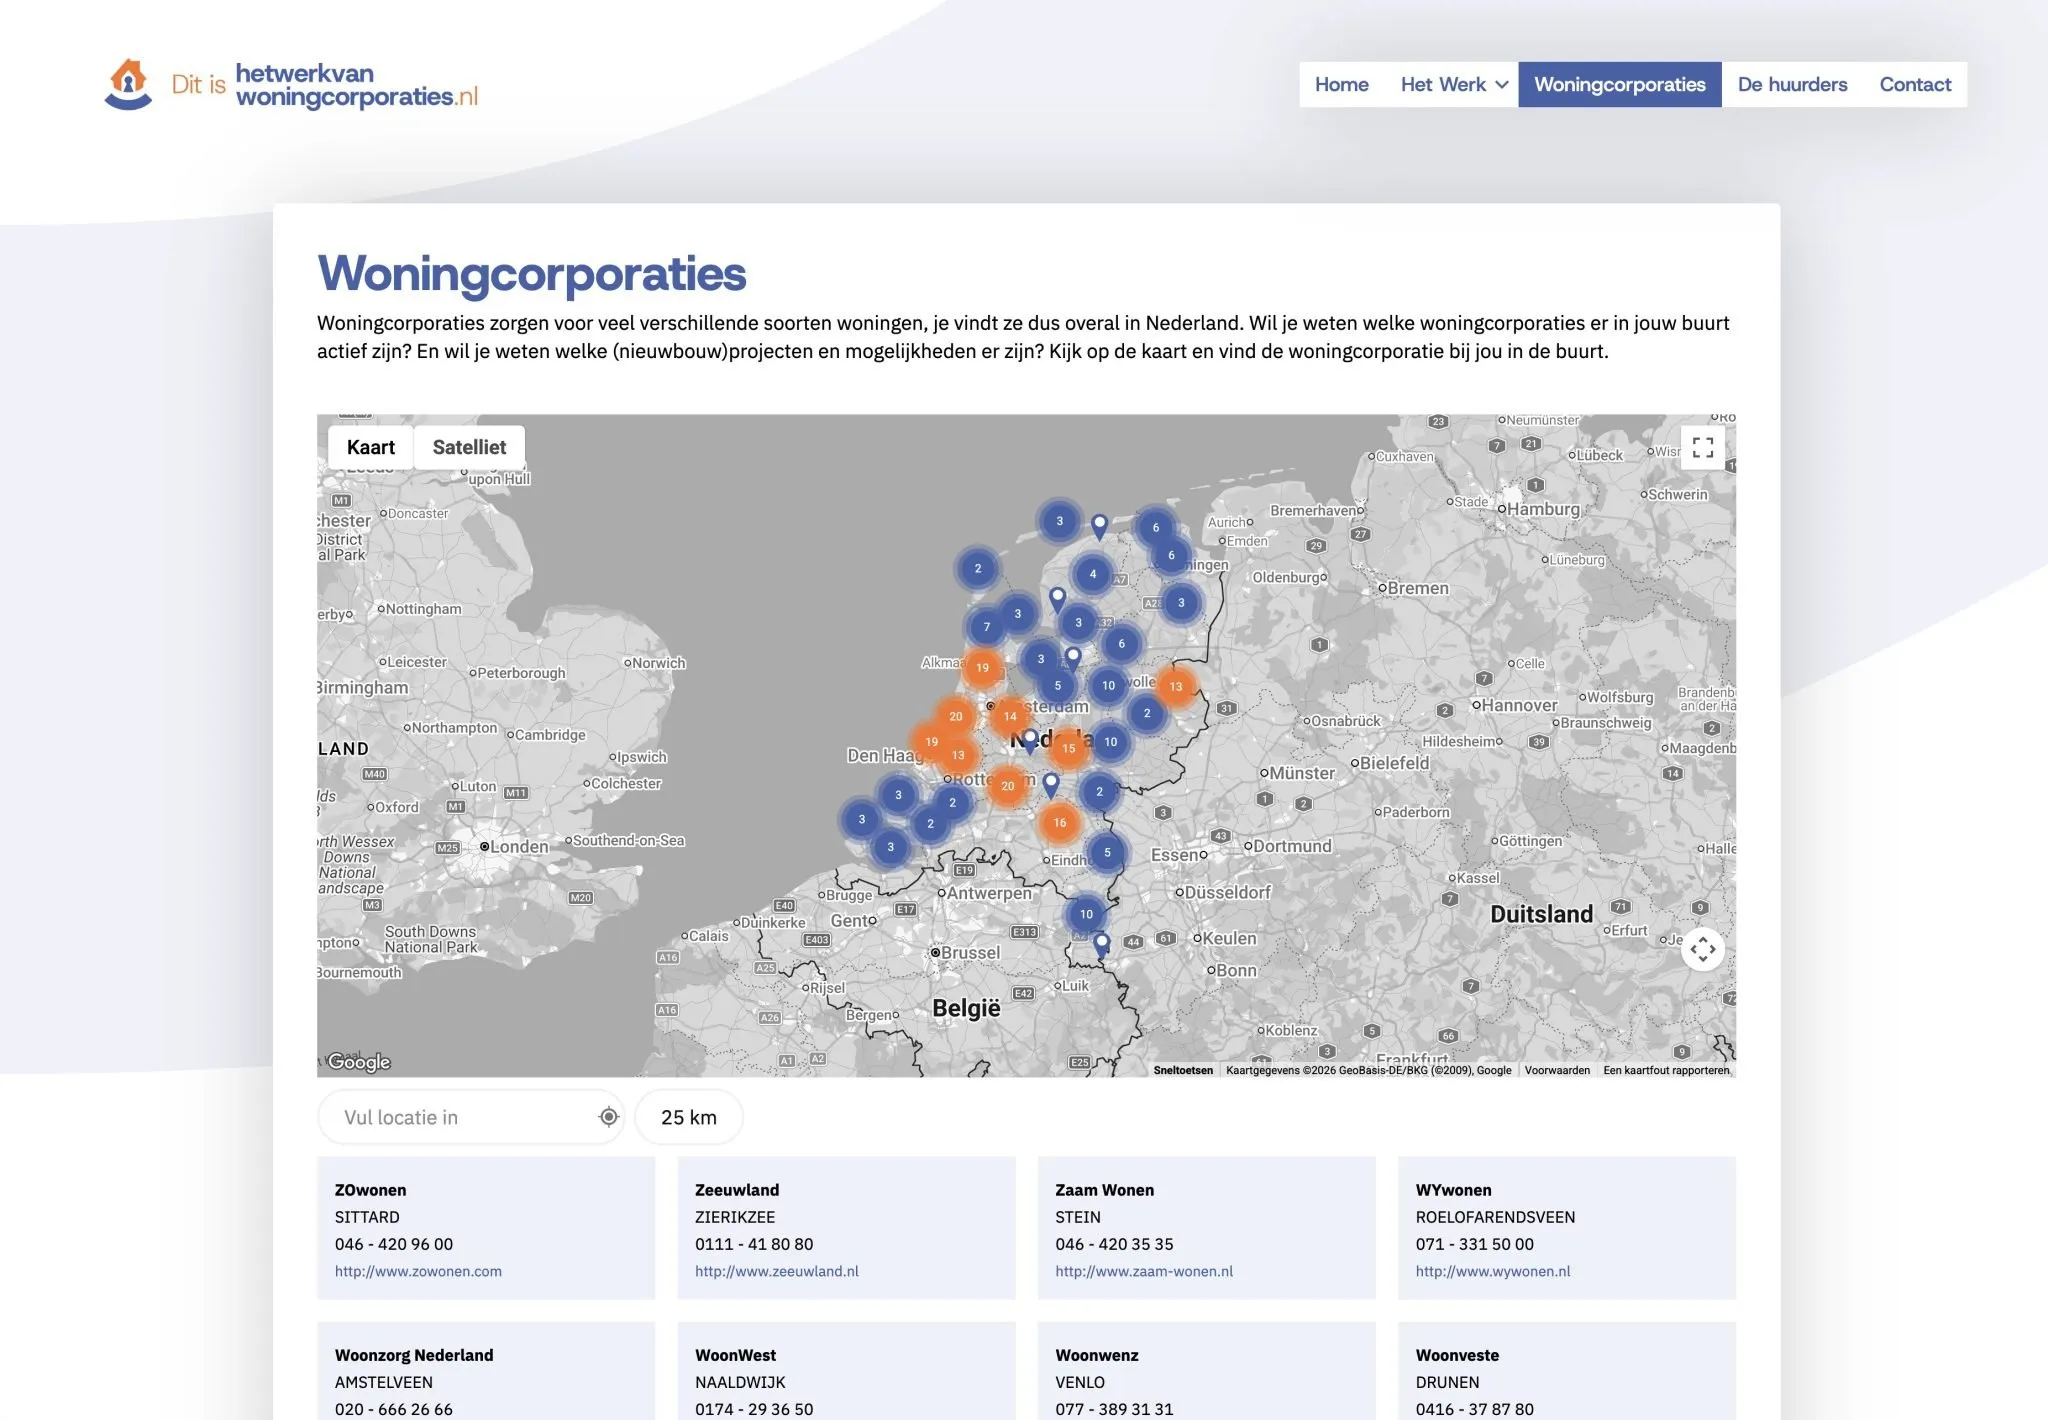Click phone number 071 - 331 50 00

[1475, 1244]
